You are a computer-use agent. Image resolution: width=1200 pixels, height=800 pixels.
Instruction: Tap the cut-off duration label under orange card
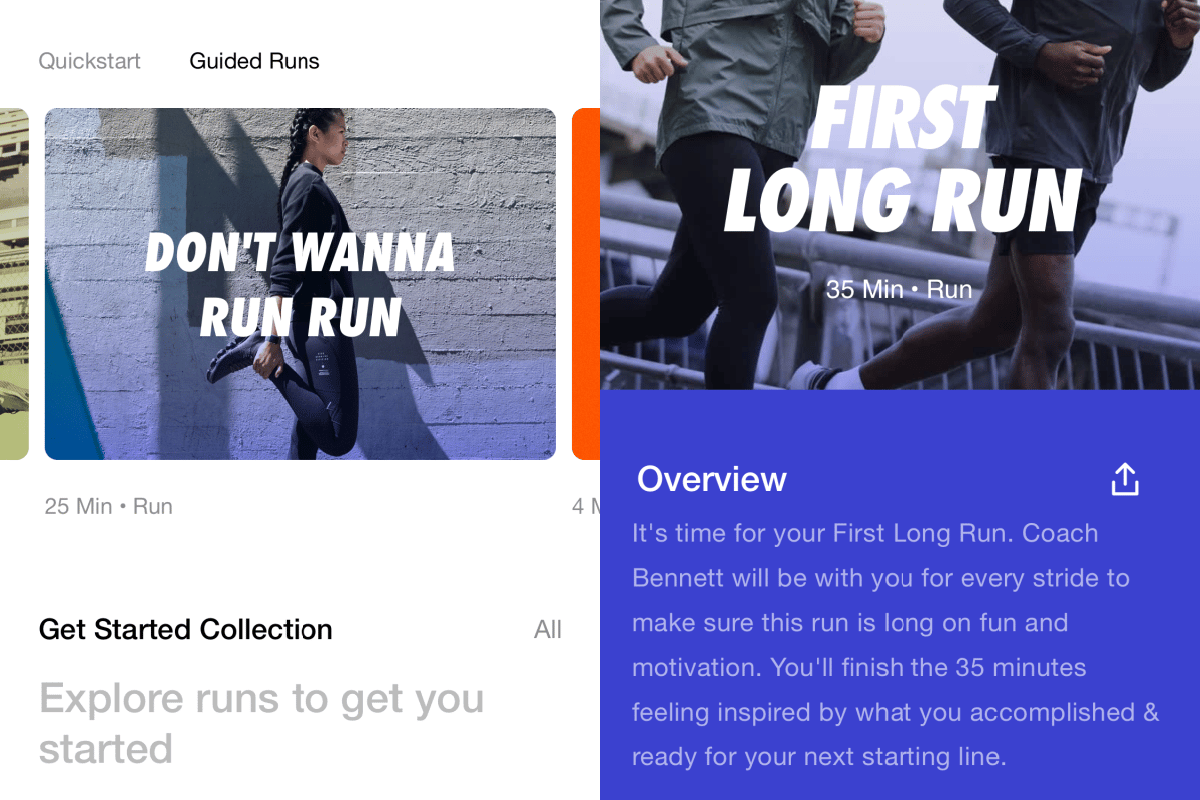(x=586, y=506)
